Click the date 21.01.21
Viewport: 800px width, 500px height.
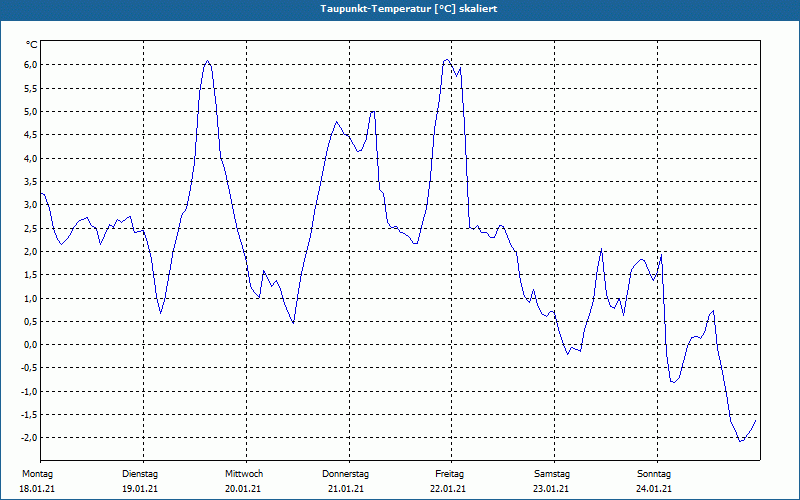point(346,489)
